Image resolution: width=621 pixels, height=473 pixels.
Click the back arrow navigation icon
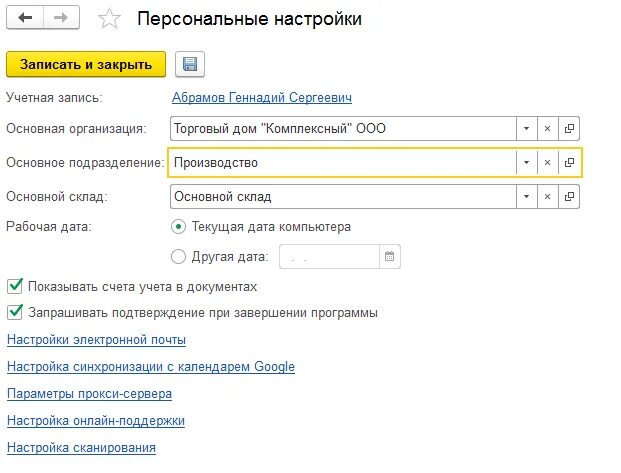point(25,17)
